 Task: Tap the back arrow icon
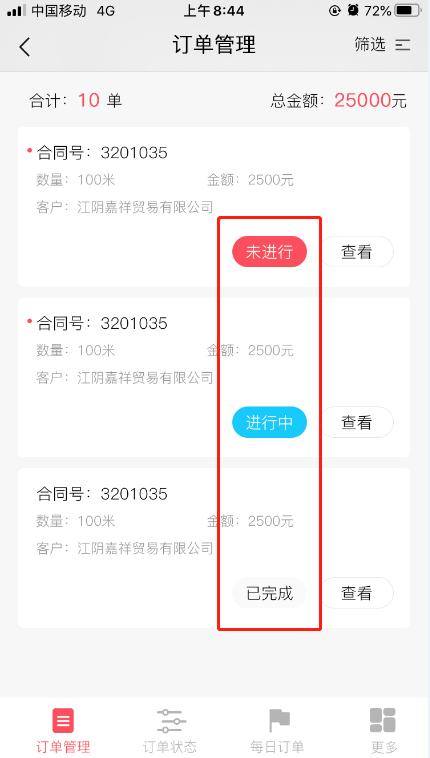(x=25, y=47)
